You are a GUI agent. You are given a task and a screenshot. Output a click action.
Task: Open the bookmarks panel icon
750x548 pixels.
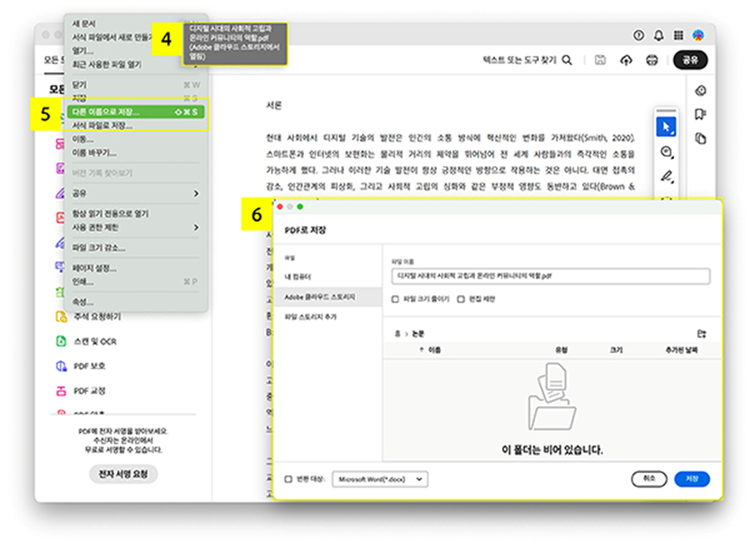click(701, 114)
